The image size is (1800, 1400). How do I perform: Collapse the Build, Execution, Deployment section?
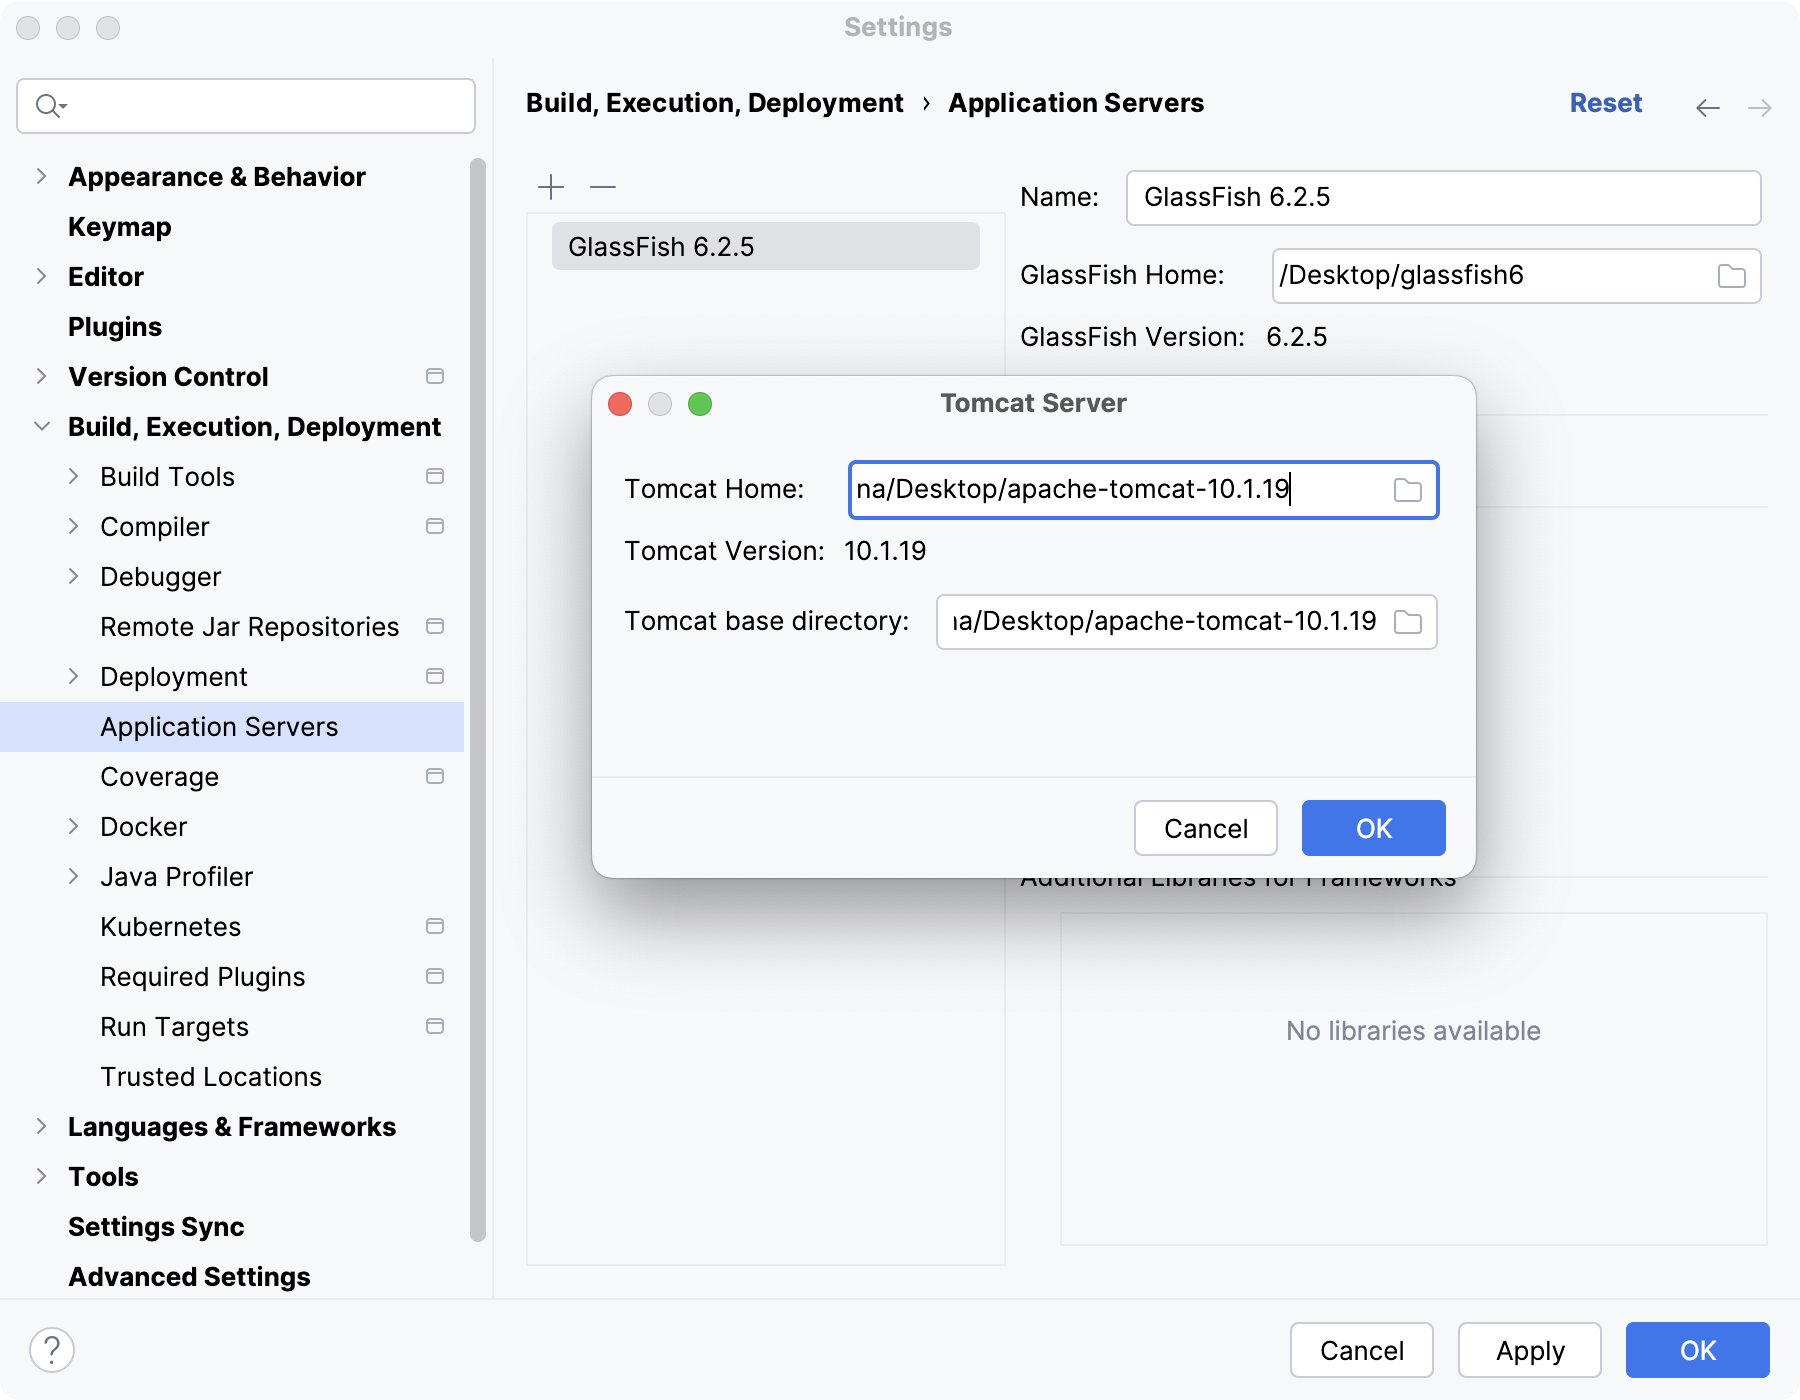pos(41,426)
